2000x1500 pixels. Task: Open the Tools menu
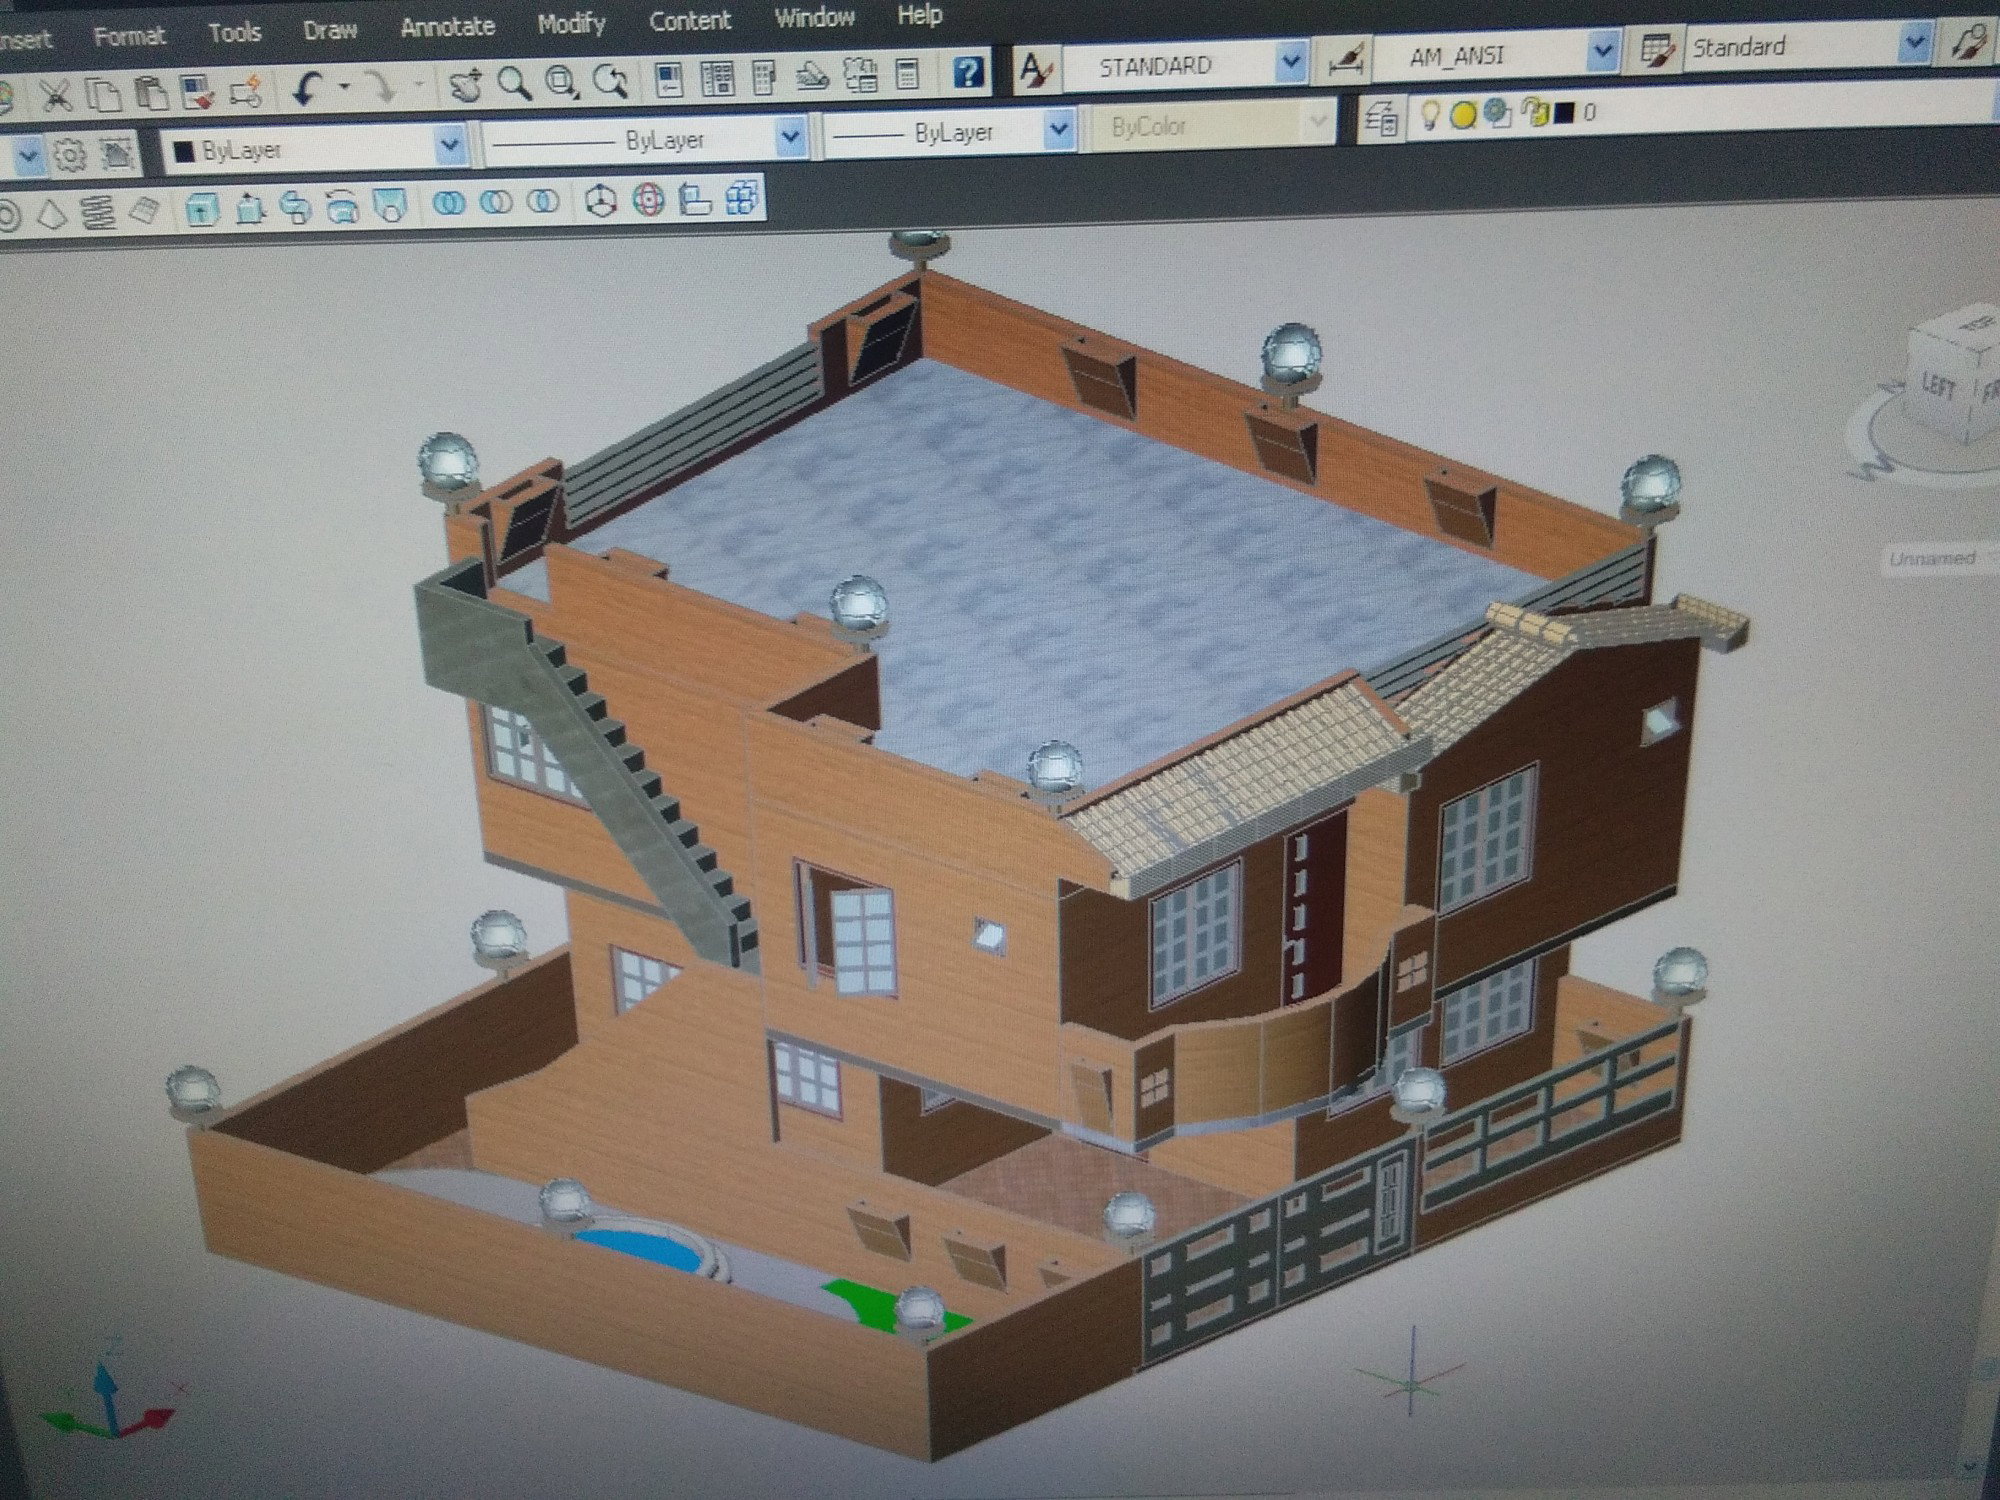point(234,33)
